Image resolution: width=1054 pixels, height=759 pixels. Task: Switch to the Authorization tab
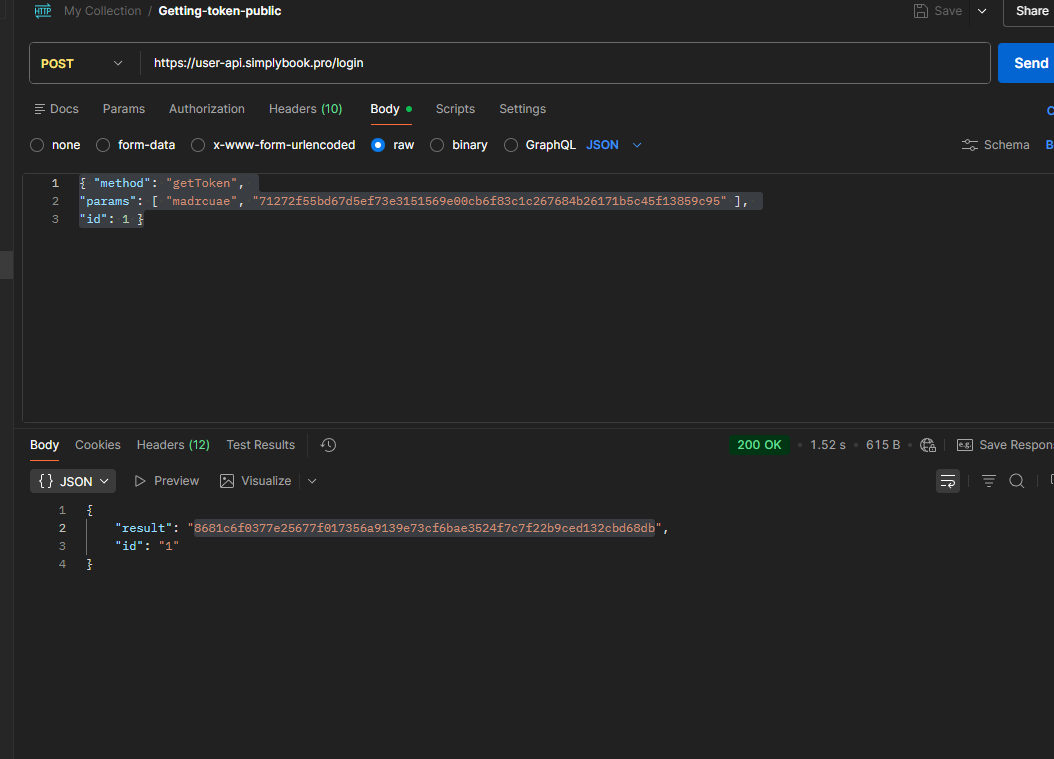(206, 109)
